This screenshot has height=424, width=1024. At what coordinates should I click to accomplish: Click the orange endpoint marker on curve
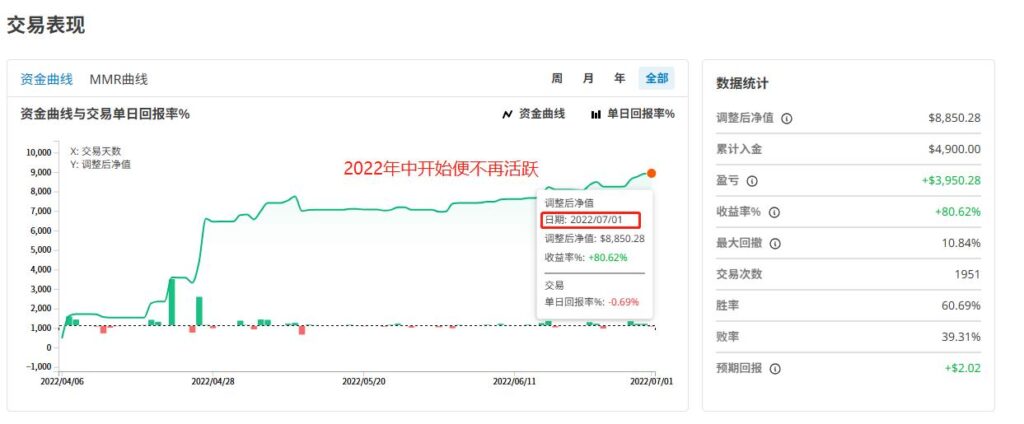pos(651,173)
